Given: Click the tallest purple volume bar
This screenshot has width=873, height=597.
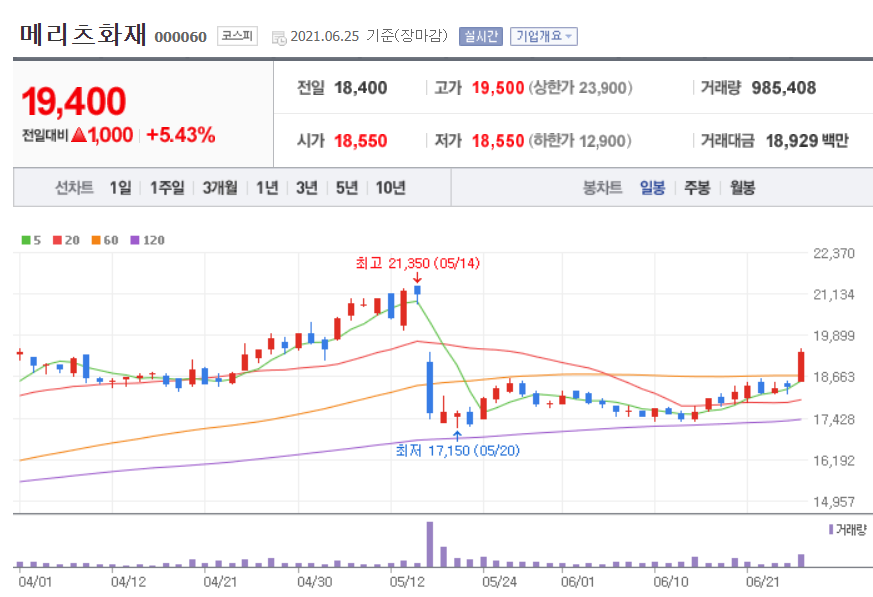Looking at the screenshot, I should 430,544.
